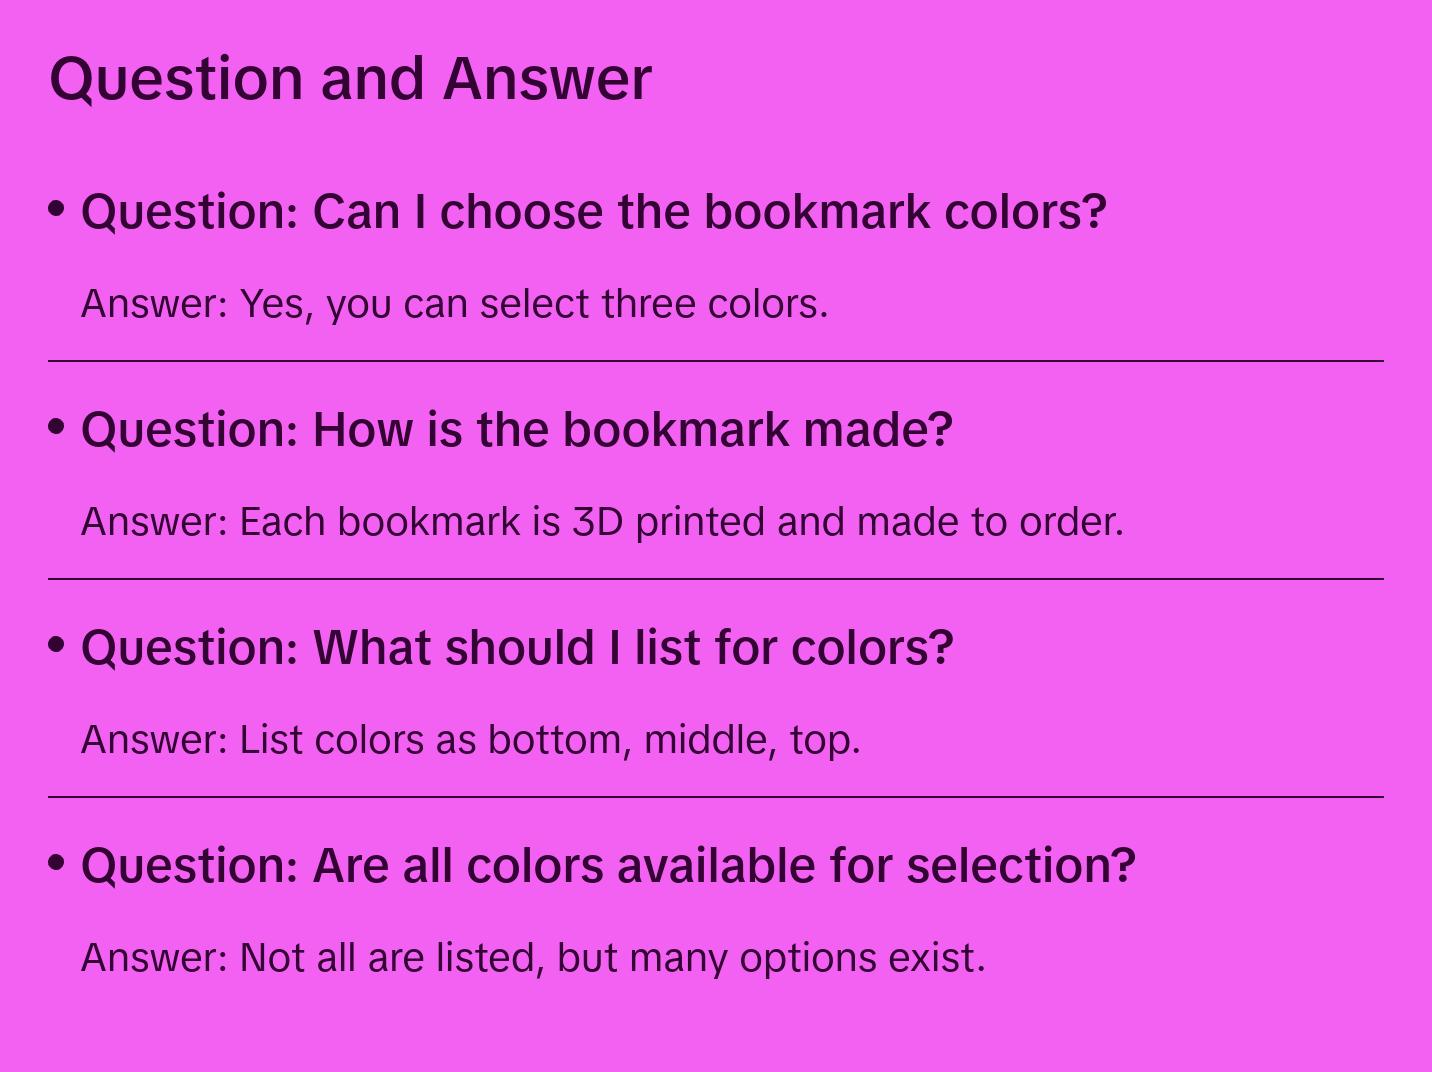
Task: Click the "Question and Answer" heading
Action: coord(350,78)
